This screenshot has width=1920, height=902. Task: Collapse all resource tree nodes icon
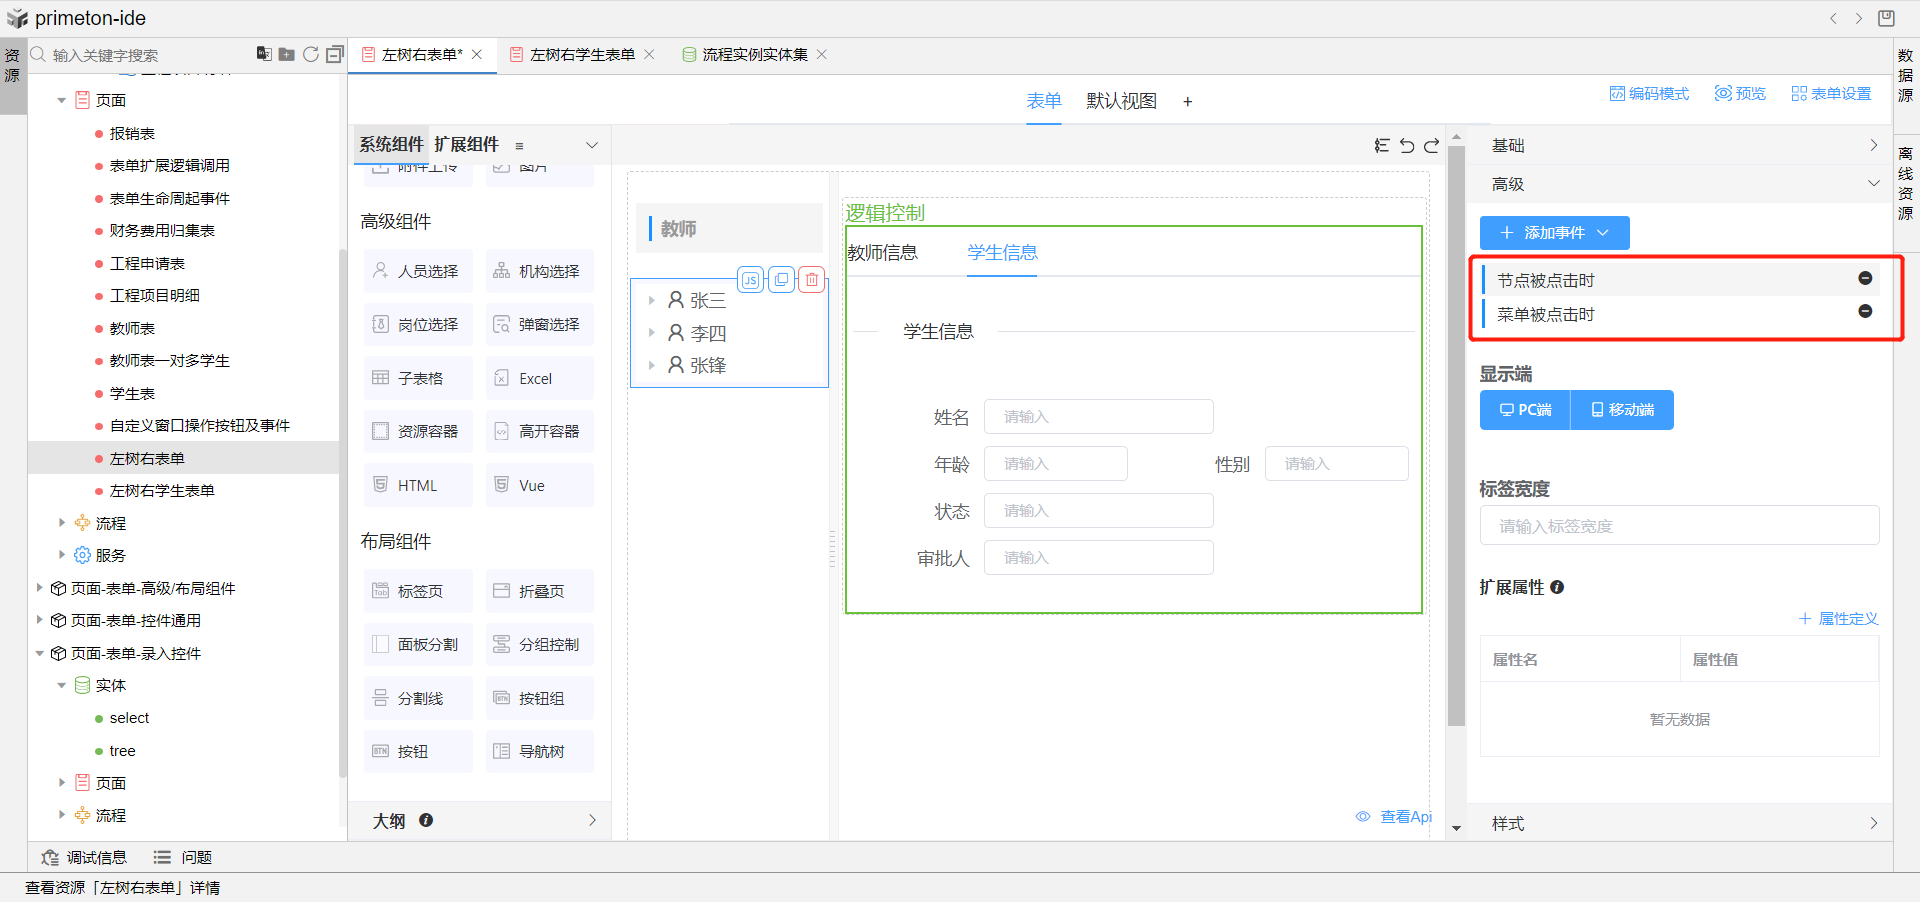click(335, 54)
